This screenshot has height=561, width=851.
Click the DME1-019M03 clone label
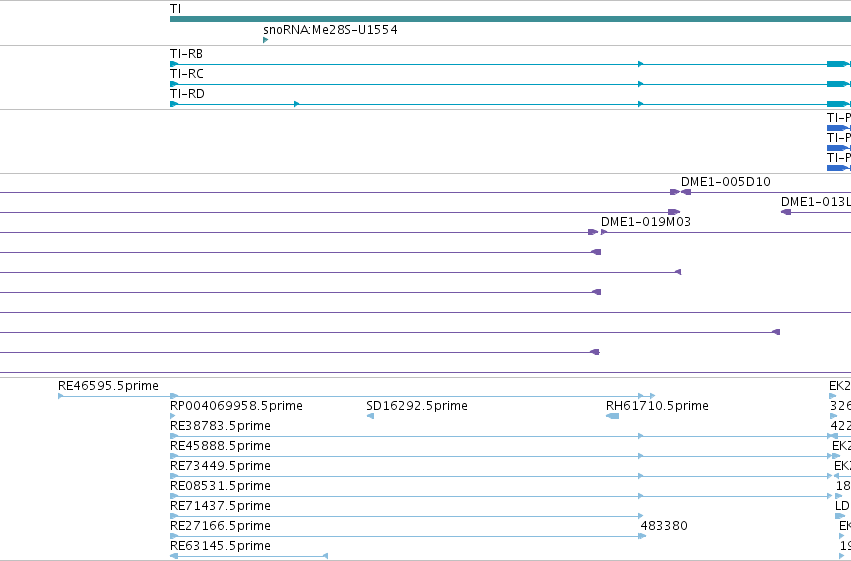646,222
